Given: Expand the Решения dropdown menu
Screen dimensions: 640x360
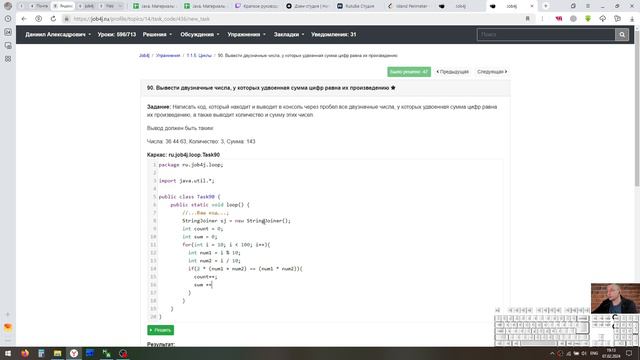Looking at the screenshot, I should [x=157, y=35].
